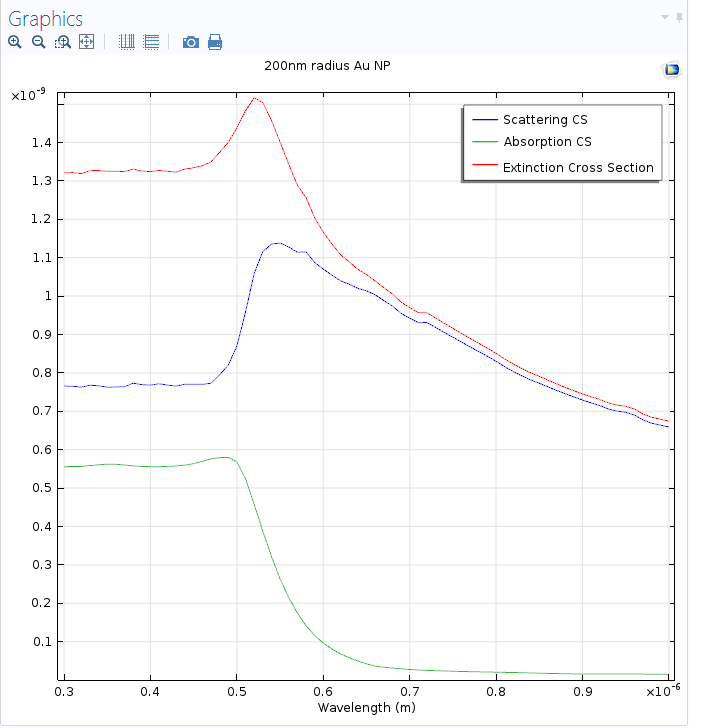This screenshot has width=702, height=728.
Task: Click the blue Scattering CS line swatch
Action: coord(483,120)
